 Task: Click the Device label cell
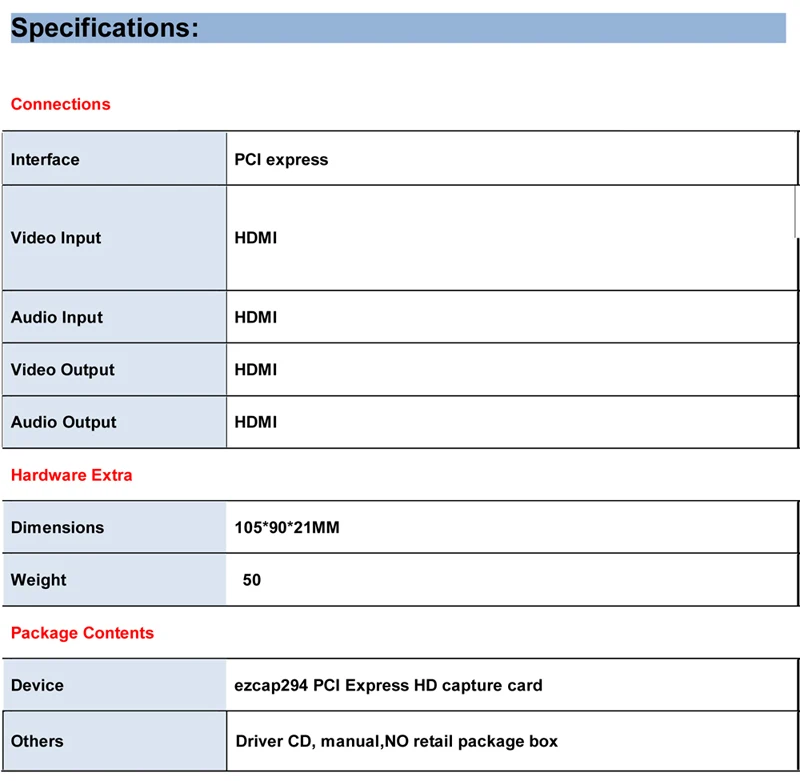coord(37,685)
